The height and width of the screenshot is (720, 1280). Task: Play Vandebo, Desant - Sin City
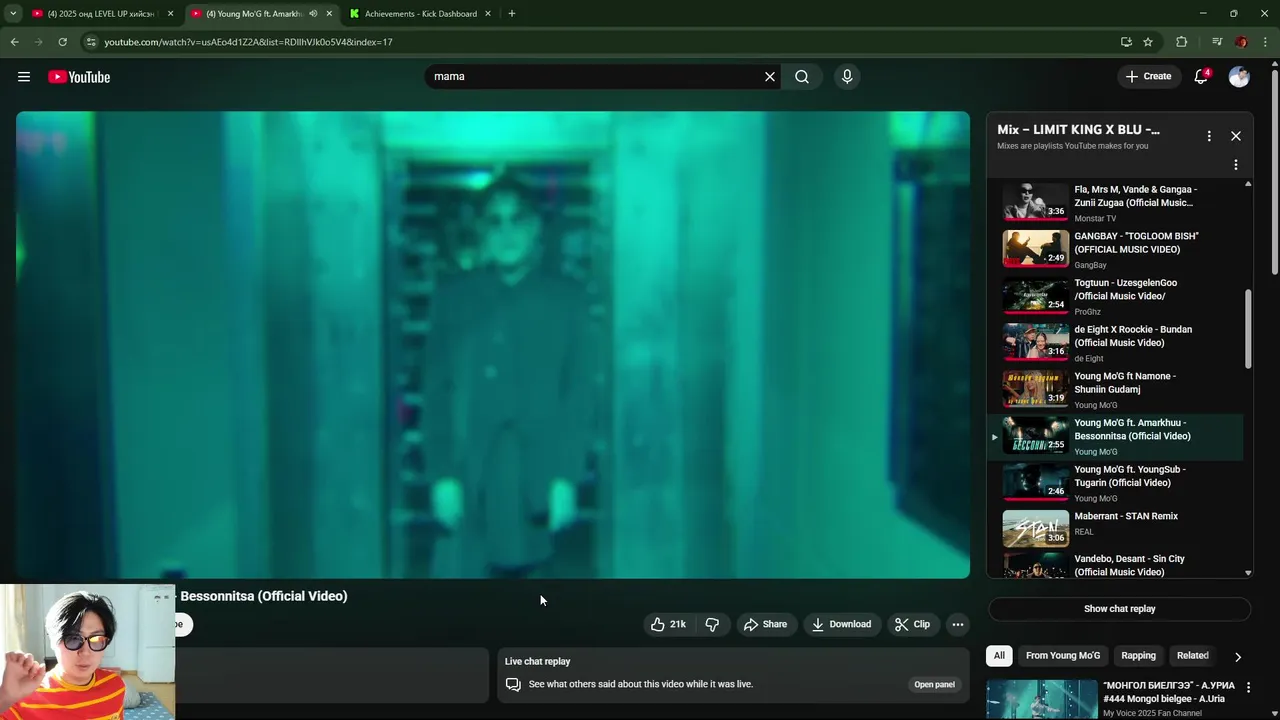click(1115, 567)
